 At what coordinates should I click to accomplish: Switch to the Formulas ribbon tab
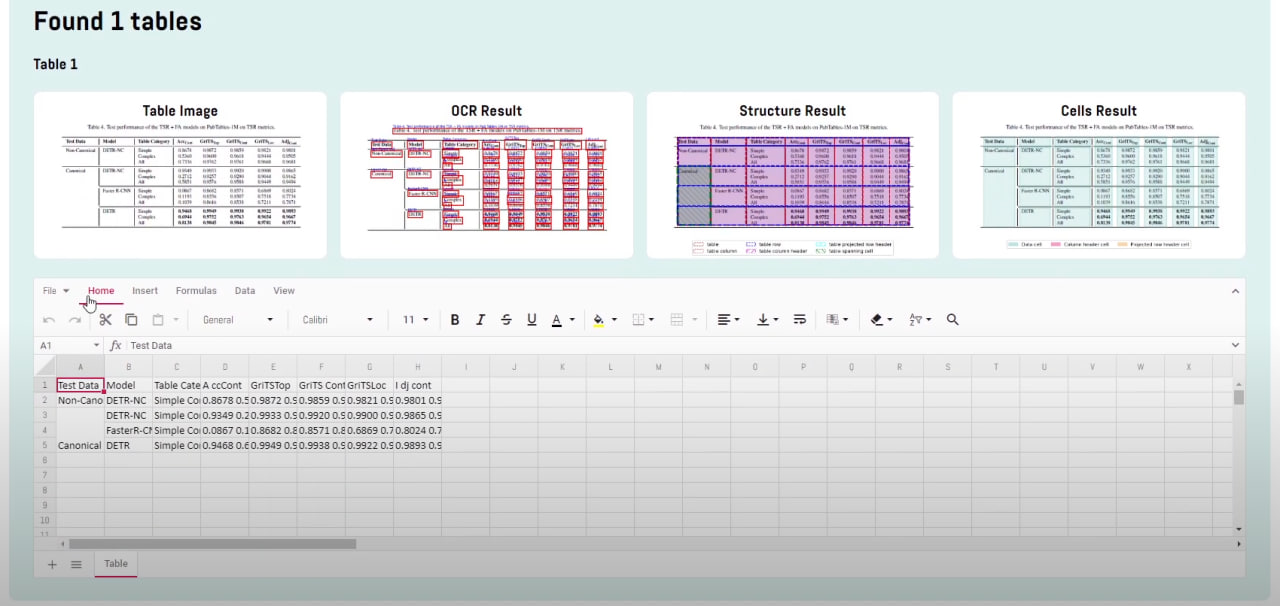pos(196,291)
